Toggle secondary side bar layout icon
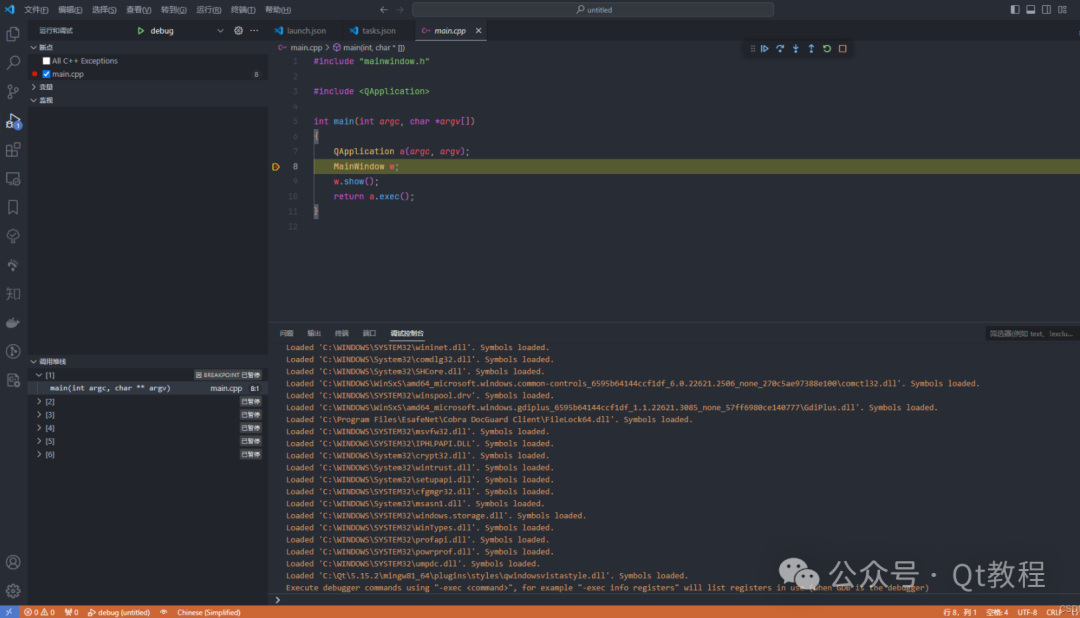This screenshot has width=1080, height=618. pos(1046,10)
